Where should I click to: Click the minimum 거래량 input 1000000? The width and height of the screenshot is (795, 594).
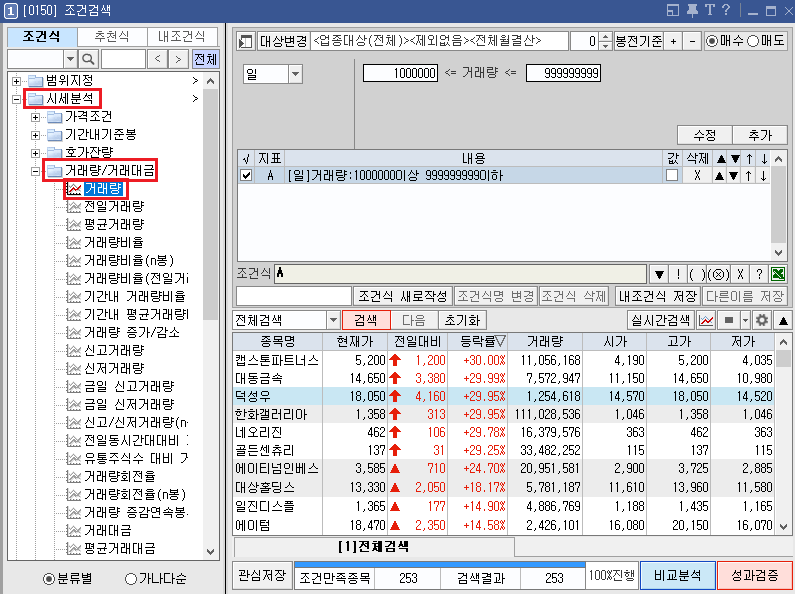400,73
